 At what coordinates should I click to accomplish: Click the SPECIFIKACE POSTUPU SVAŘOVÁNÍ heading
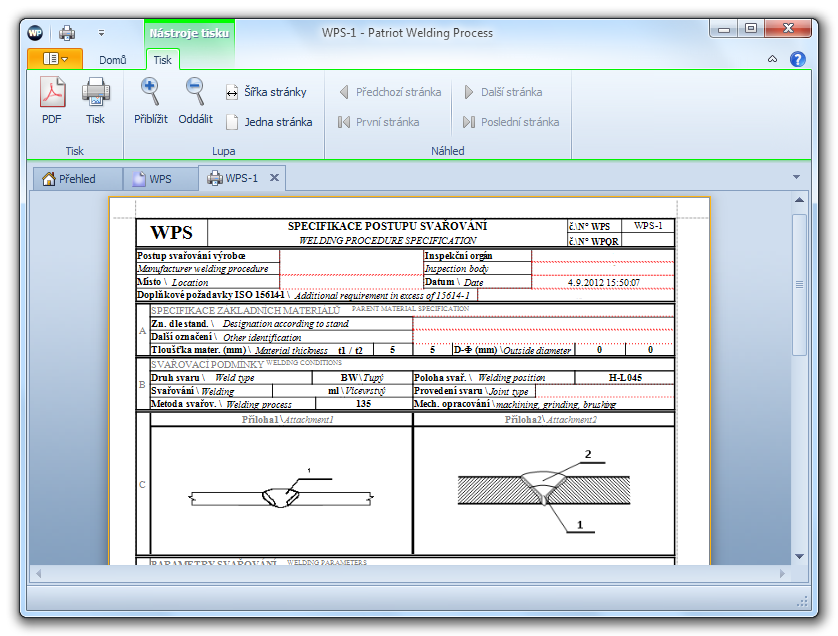click(387, 226)
